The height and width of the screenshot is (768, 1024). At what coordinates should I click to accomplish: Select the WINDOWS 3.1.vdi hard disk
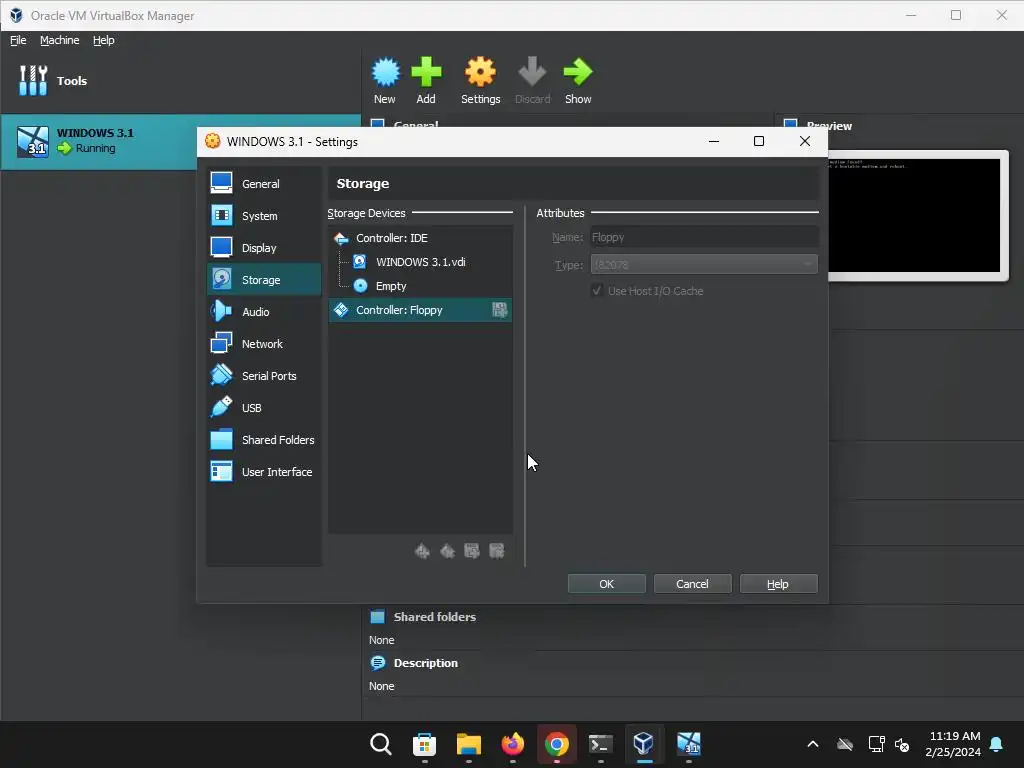tap(420, 262)
